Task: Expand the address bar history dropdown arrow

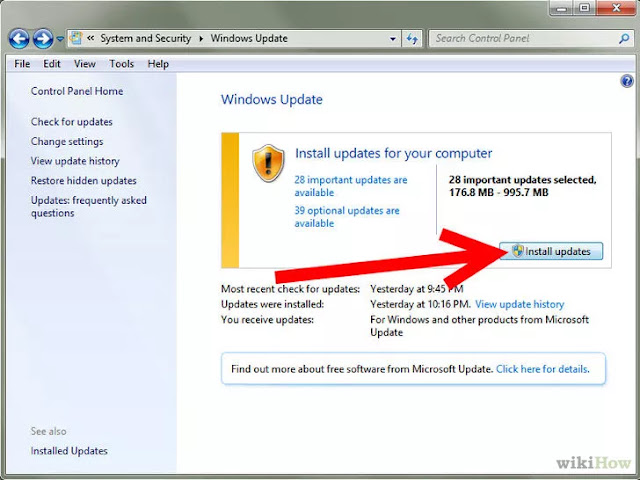Action: pos(393,39)
